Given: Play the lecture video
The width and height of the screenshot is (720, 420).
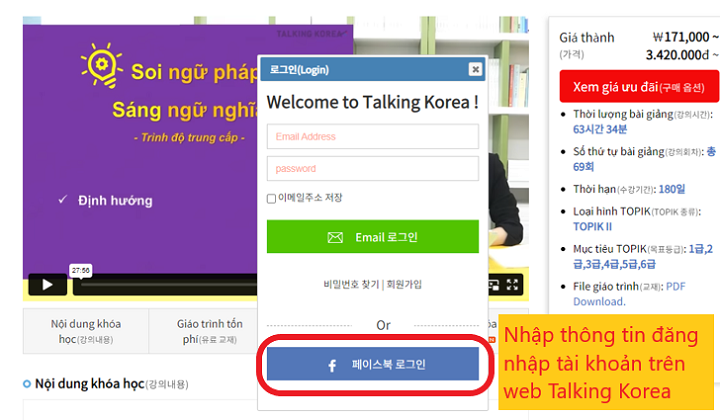Looking at the screenshot, I should 48,285.
